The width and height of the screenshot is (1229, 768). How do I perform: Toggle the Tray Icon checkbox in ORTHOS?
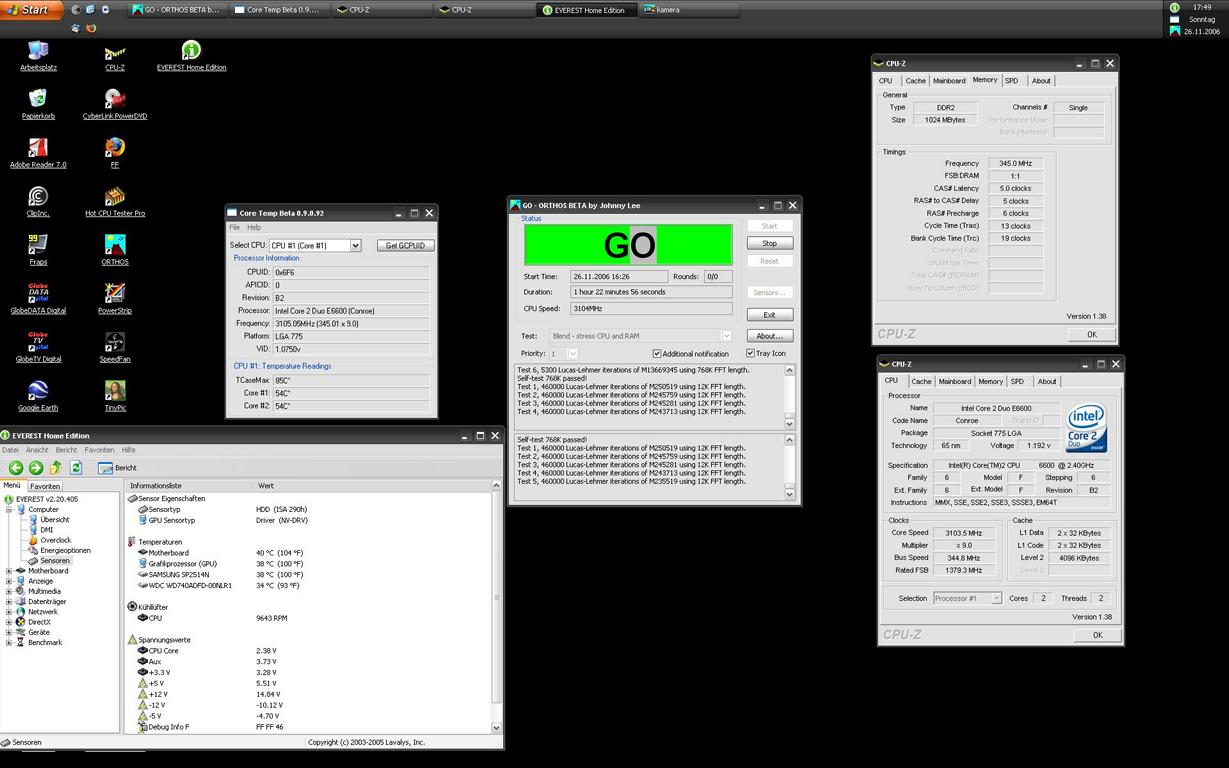click(x=750, y=353)
